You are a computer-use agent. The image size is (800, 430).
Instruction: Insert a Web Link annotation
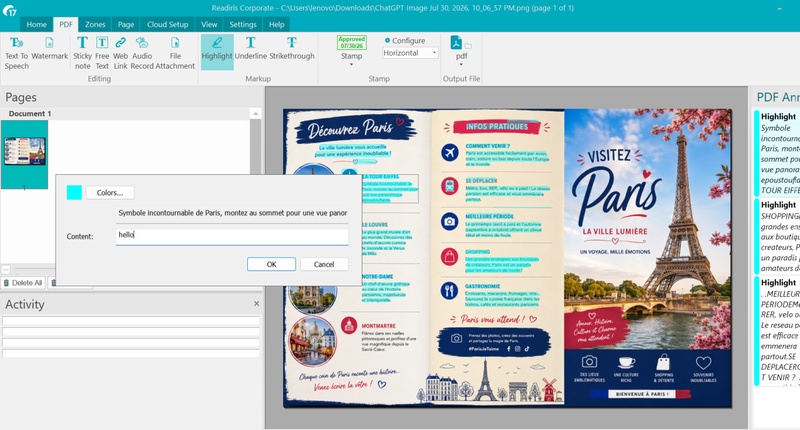pyautogui.click(x=120, y=53)
